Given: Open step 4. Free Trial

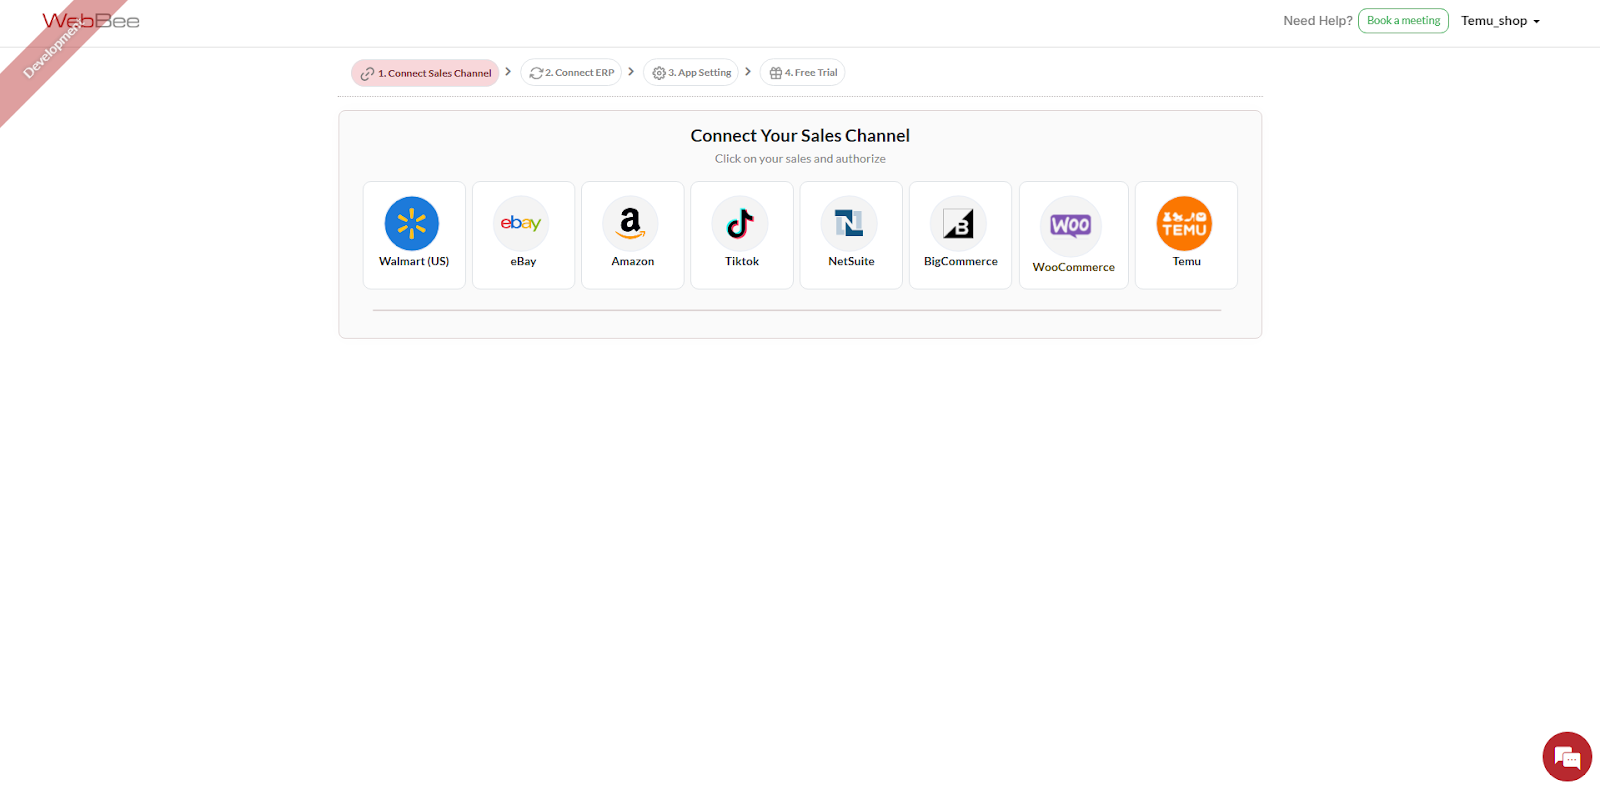Looking at the screenshot, I should tap(803, 73).
